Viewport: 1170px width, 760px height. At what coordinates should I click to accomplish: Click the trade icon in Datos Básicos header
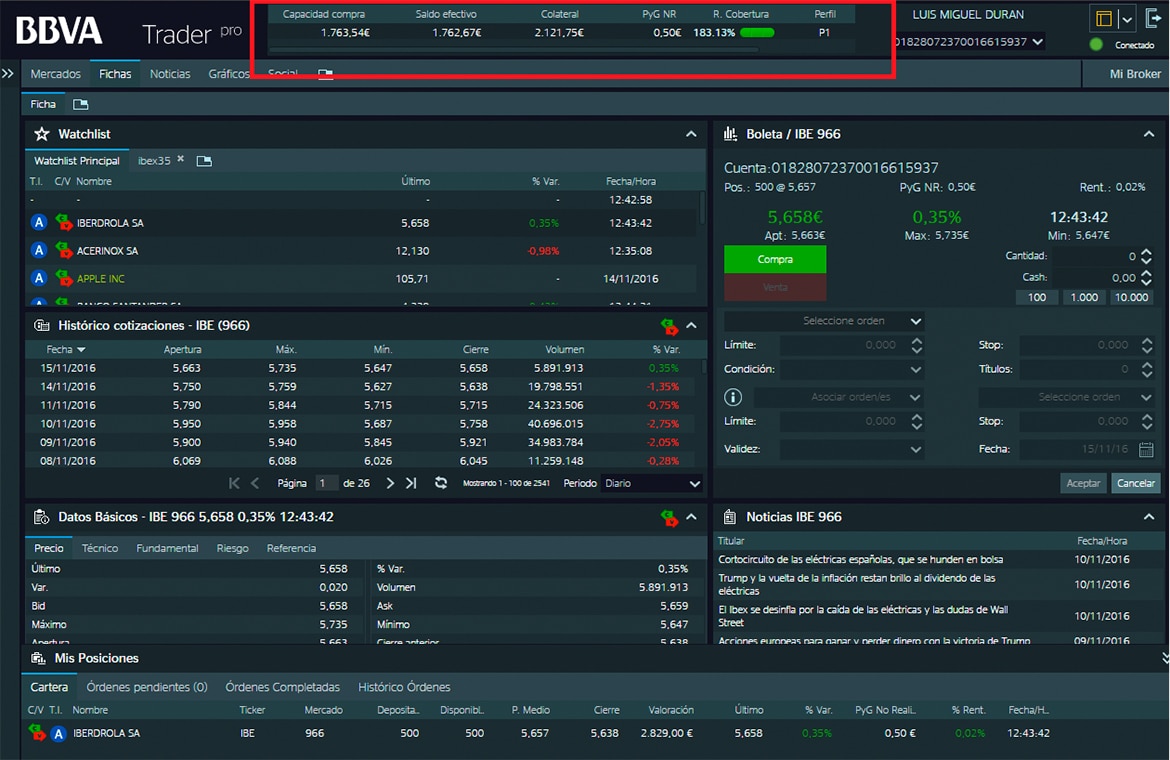(x=669, y=517)
